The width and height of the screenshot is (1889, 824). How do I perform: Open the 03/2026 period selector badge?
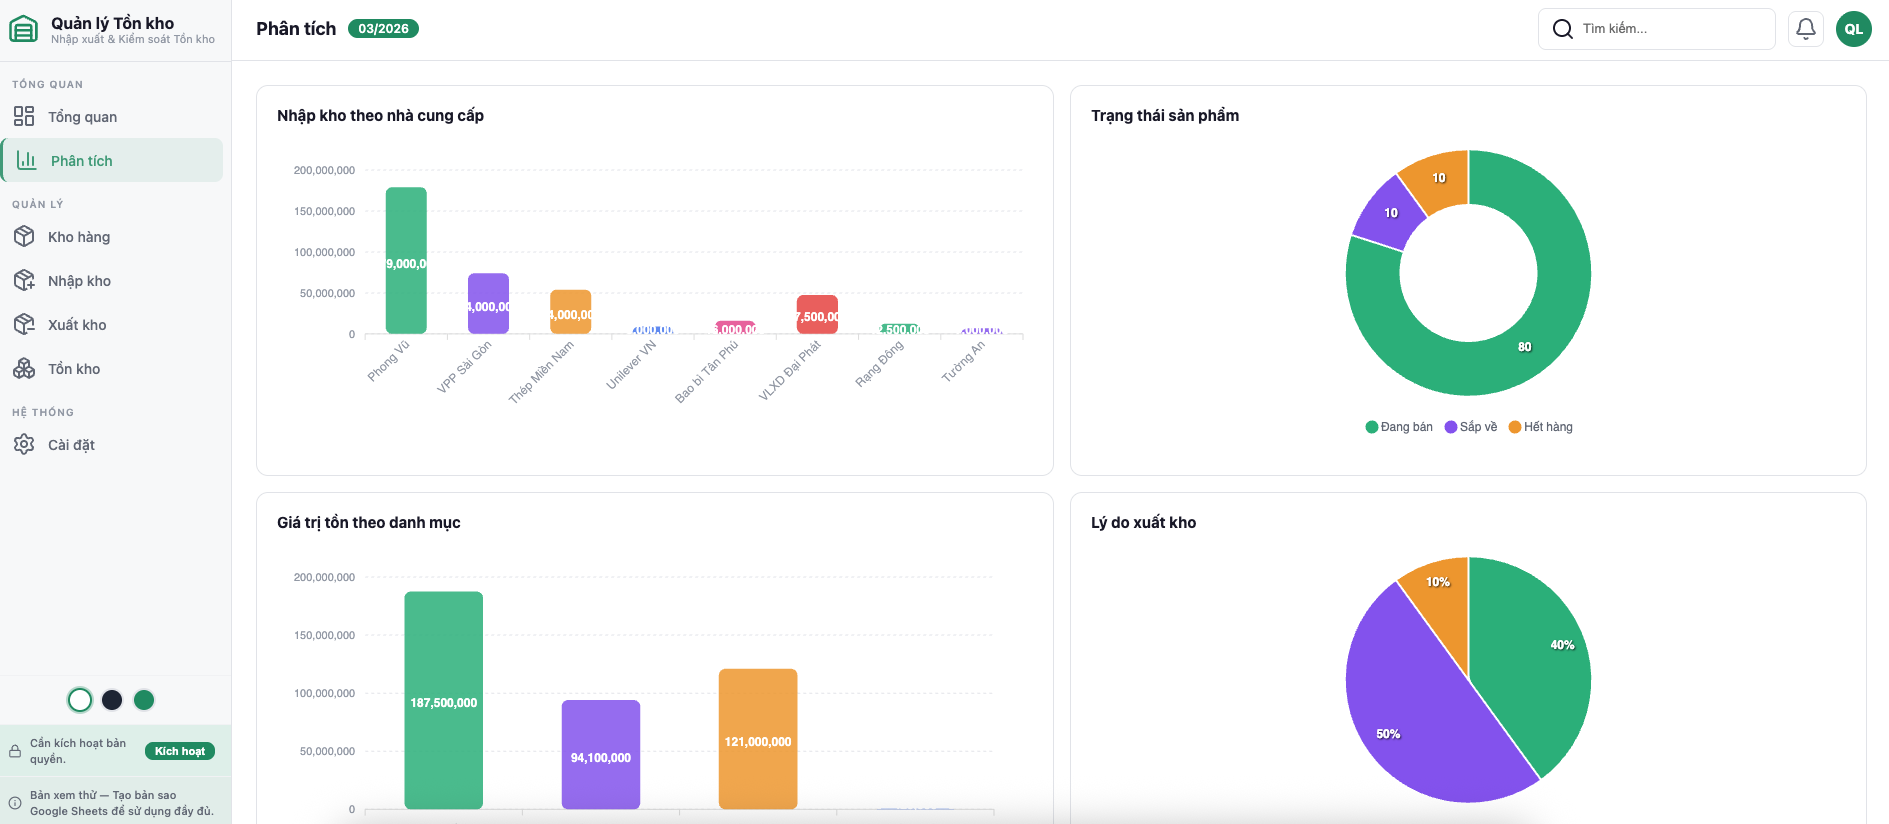coord(383,29)
